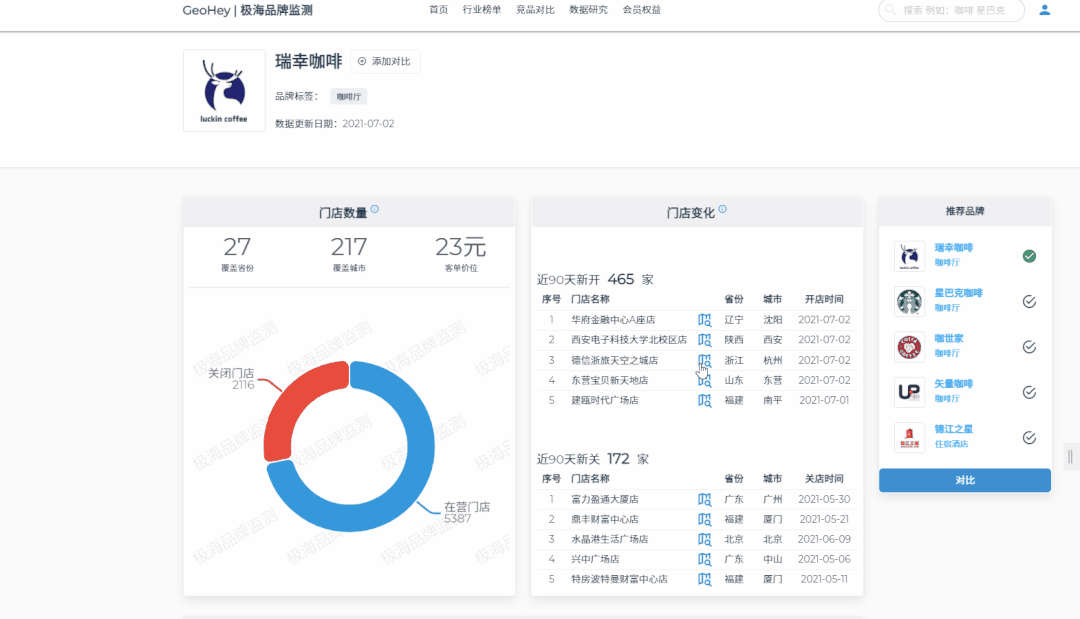Click the 添加对比 button

click(385, 61)
